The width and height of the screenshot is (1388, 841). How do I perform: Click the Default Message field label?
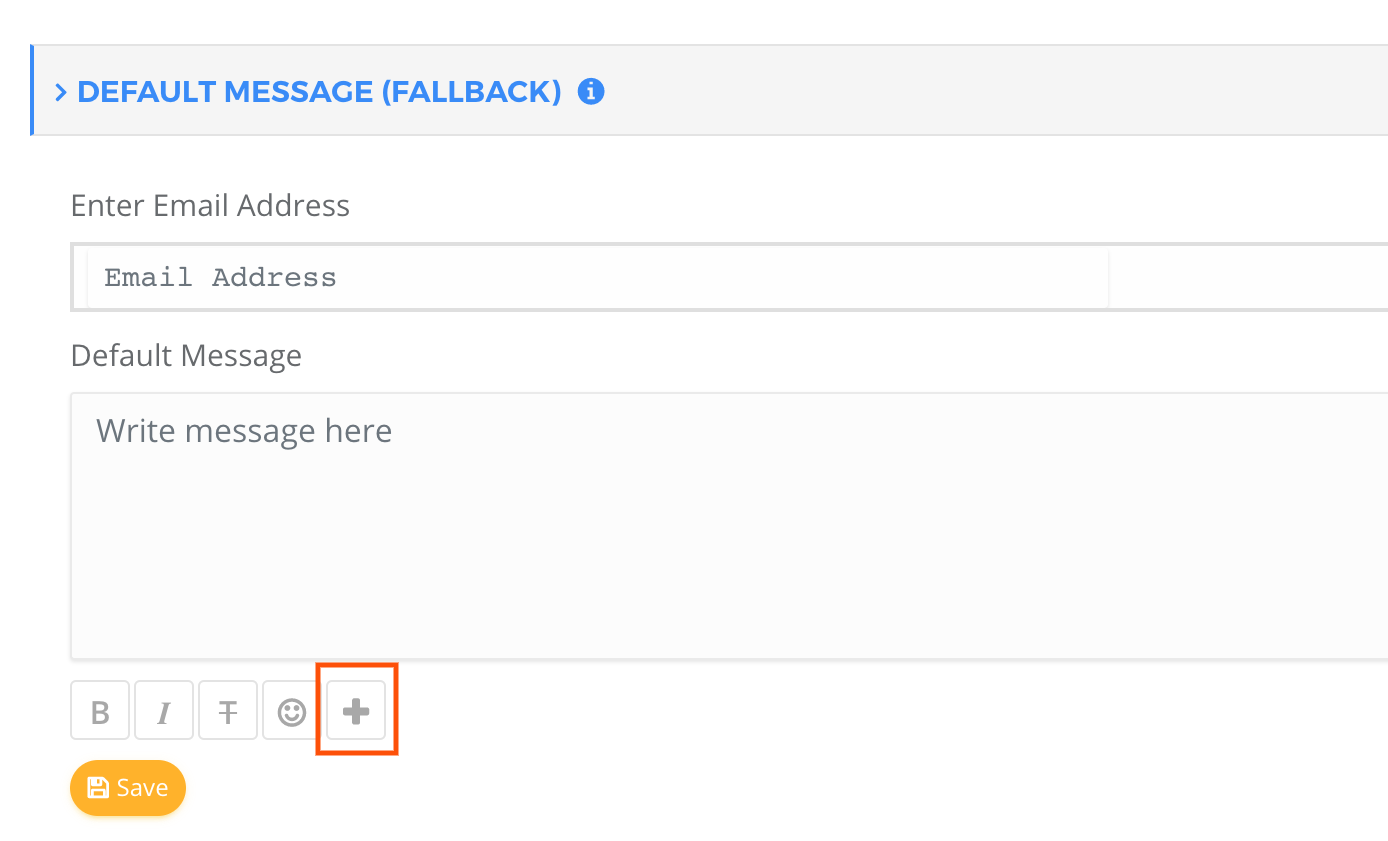[186, 356]
